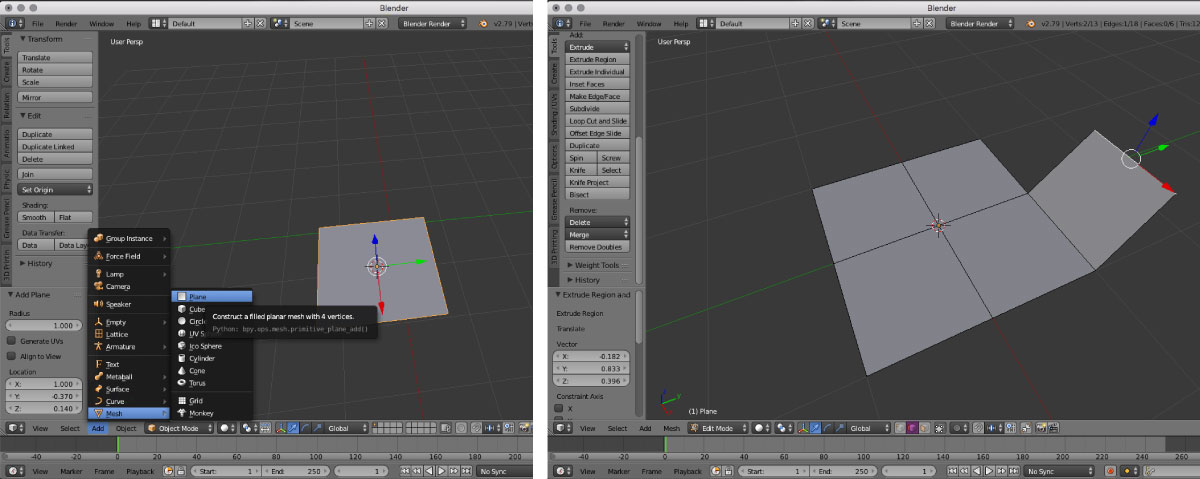Click Inset Faces in the right window
The image size is (1200, 479).
(598, 84)
